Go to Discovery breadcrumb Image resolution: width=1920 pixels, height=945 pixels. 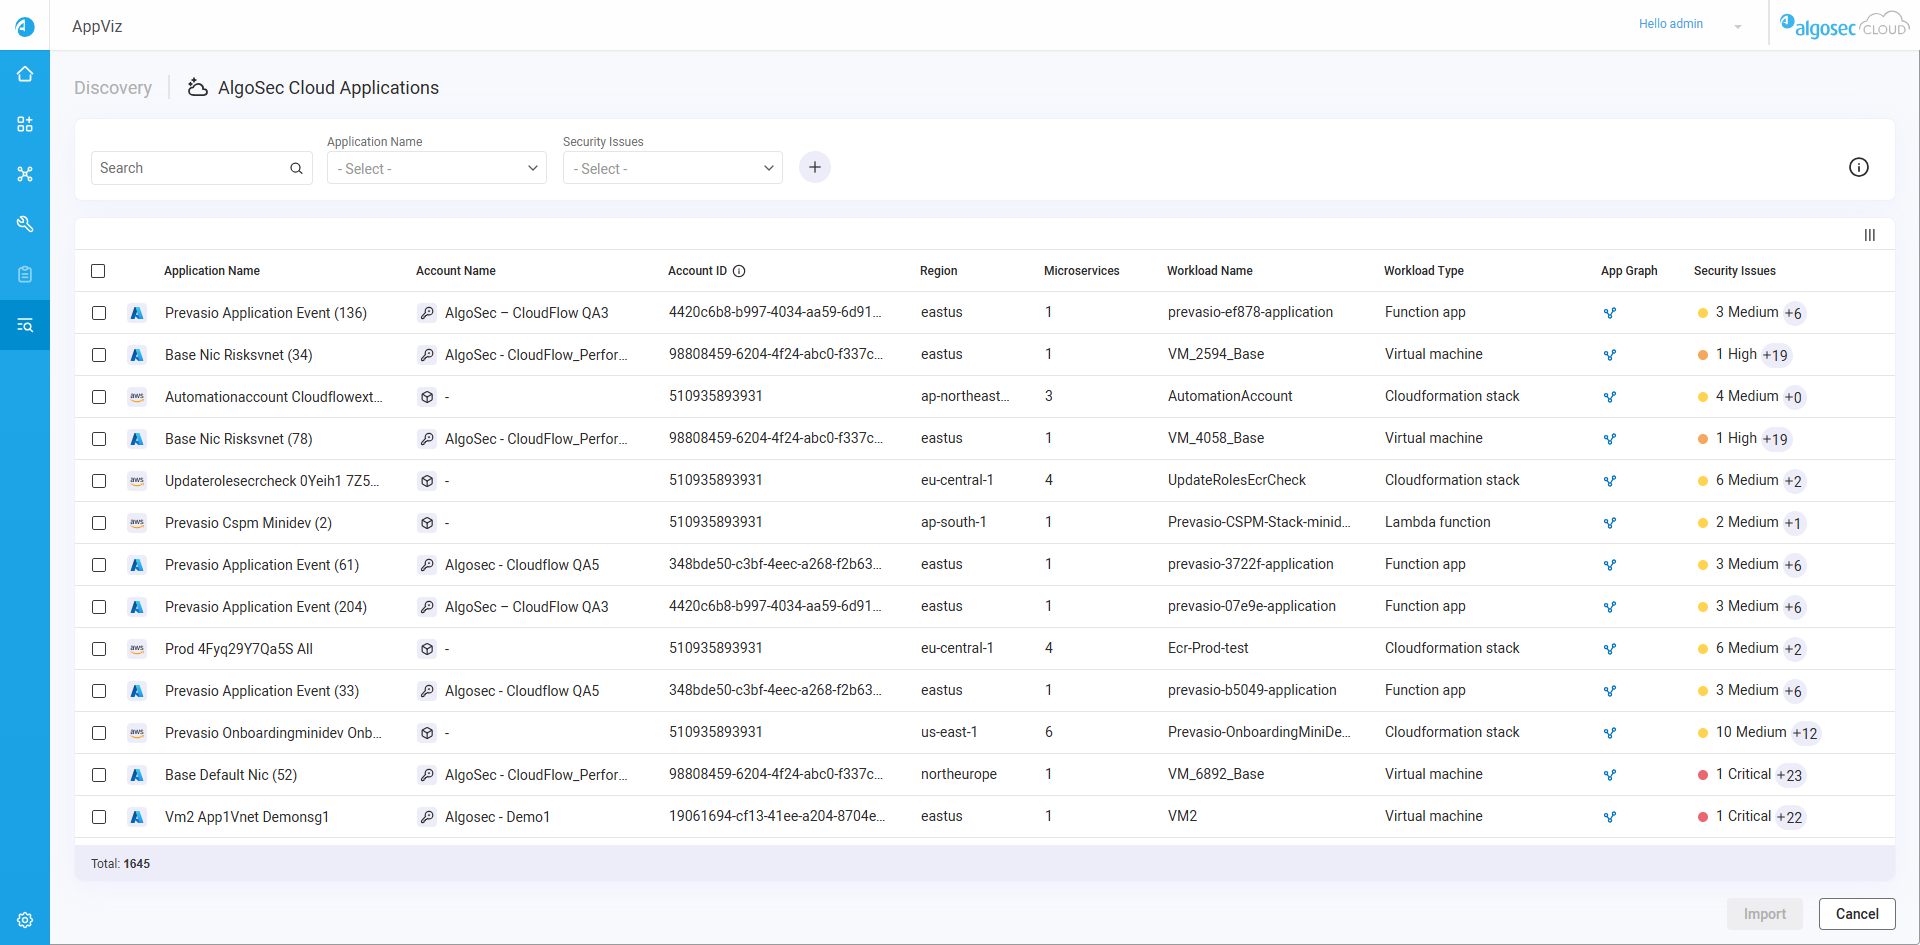[x=113, y=88]
